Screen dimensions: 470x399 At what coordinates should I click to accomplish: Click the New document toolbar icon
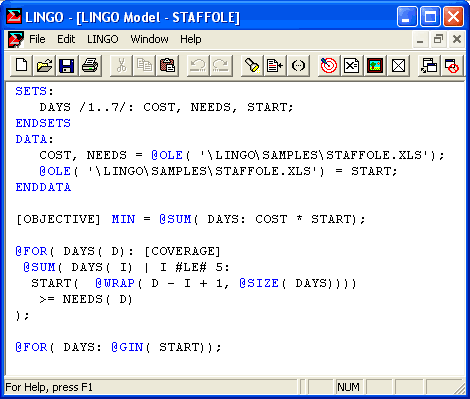(x=22, y=65)
